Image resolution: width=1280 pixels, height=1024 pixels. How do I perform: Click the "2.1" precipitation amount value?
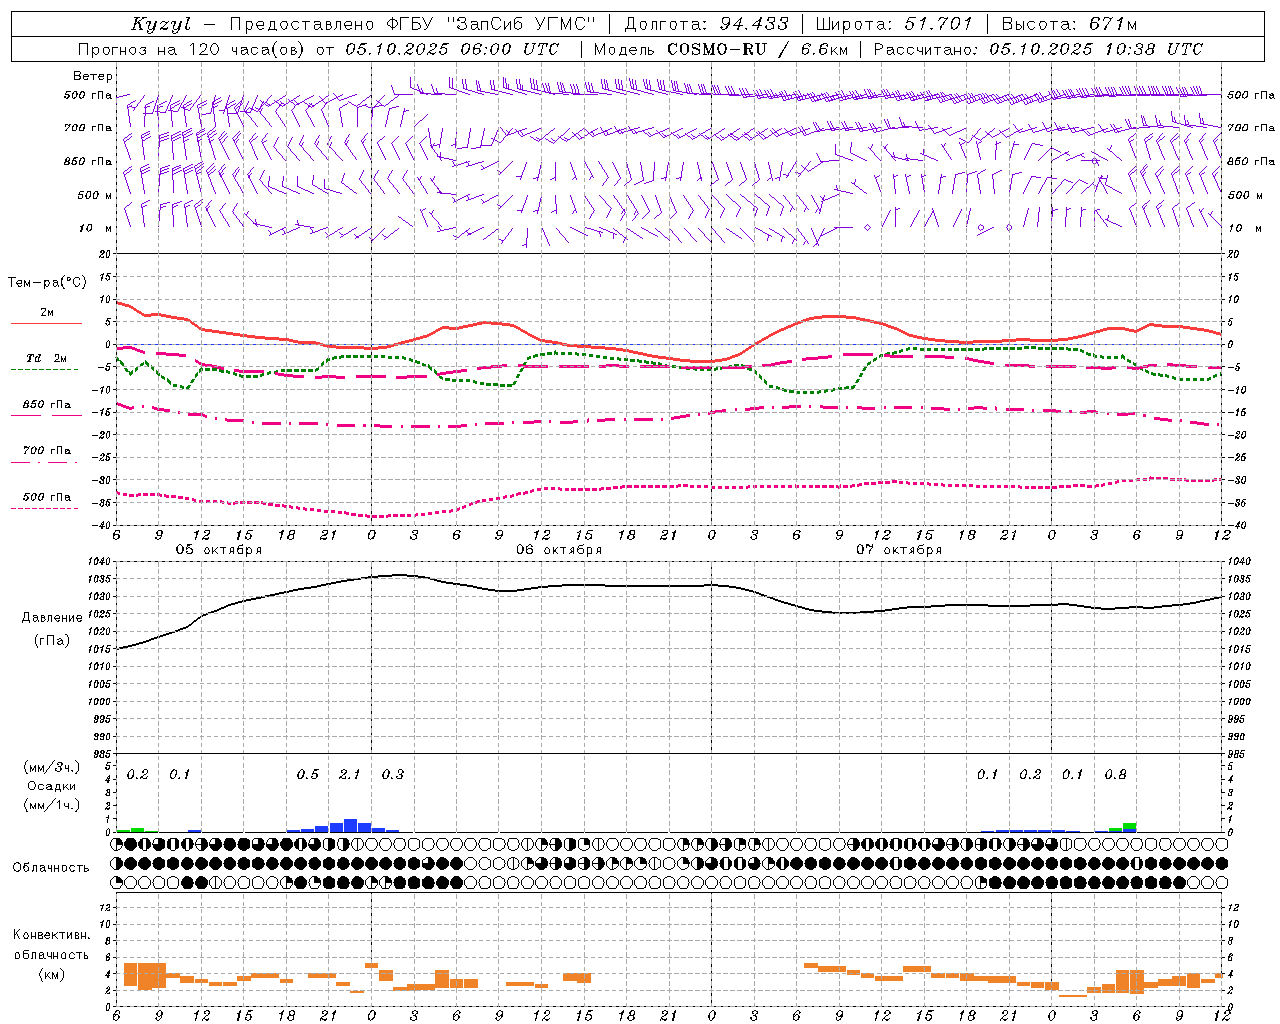(x=350, y=774)
